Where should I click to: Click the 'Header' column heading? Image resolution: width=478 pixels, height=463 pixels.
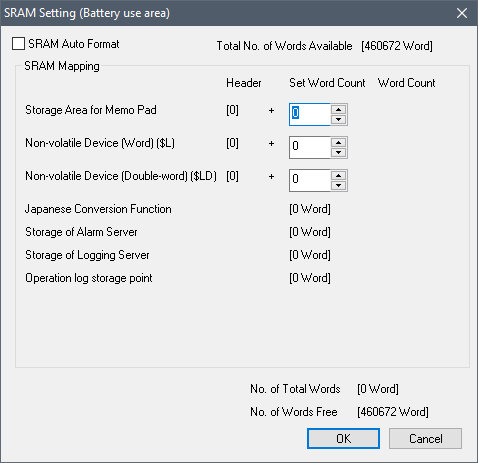[244, 83]
